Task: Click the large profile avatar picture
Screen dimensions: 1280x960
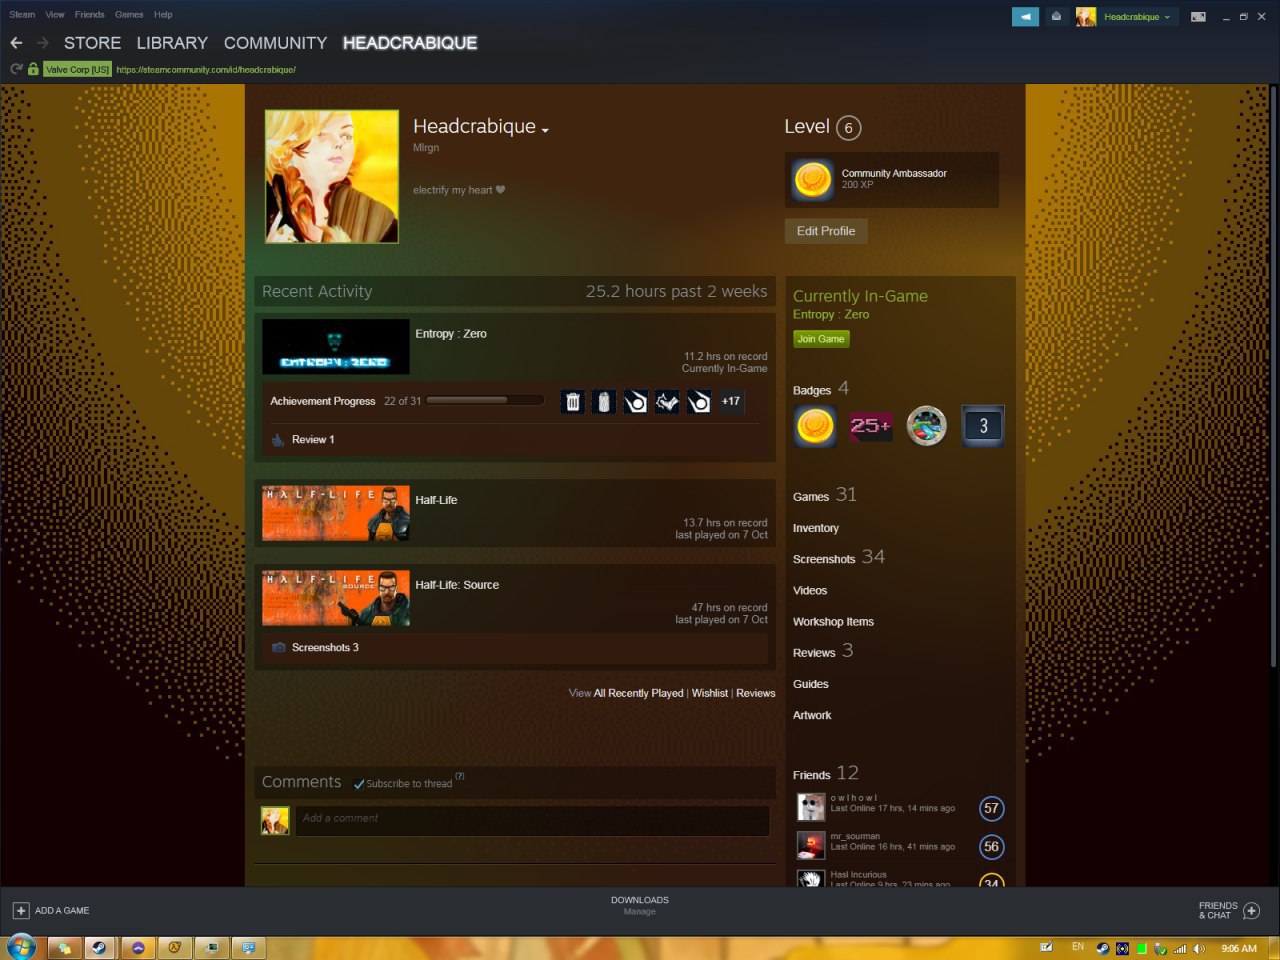Action: tap(332, 176)
